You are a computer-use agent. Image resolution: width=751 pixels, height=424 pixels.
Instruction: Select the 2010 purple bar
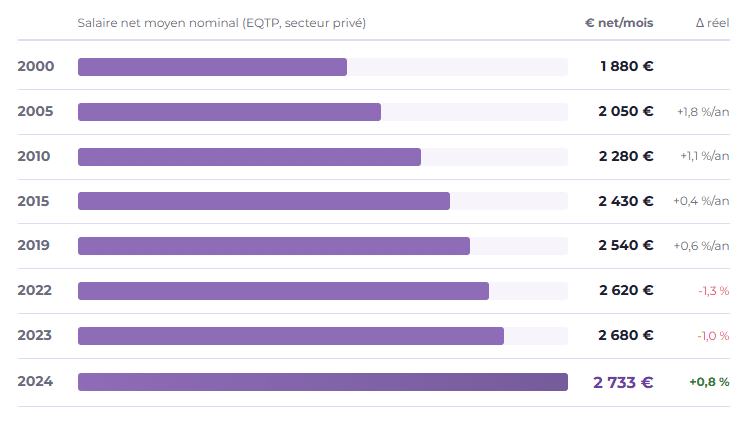pyautogui.click(x=250, y=157)
